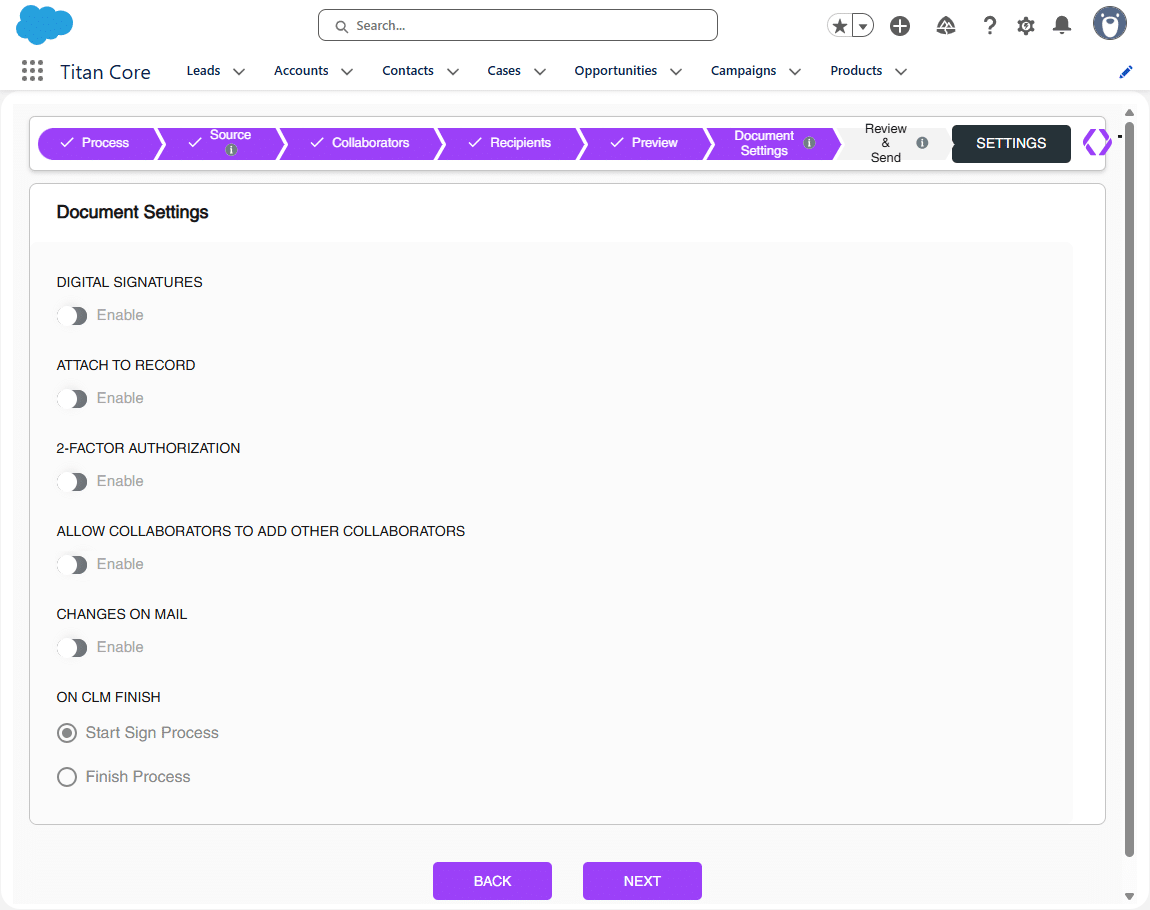
Task: Click the edit pencil icon
Action: point(1125,71)
